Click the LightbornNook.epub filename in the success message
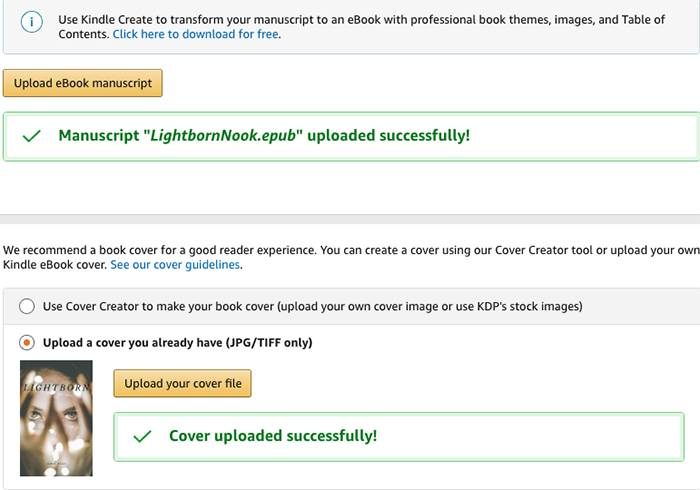The height and width of the screenshot is (490, 700). (x=223, y=136)
